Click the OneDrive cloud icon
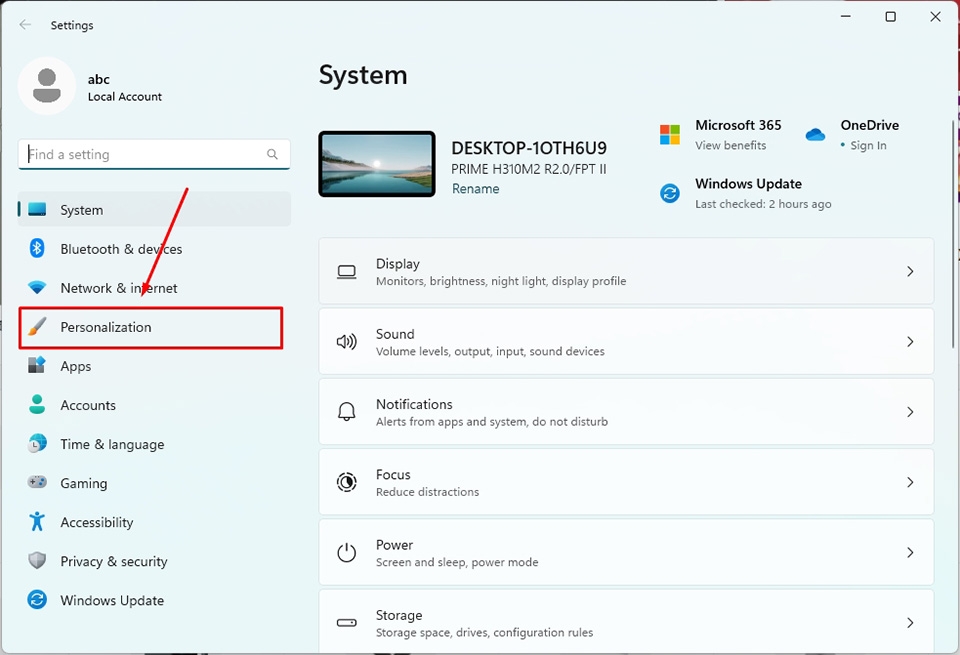The width and height of the screenshot is (960, 655). coord(816,135)
